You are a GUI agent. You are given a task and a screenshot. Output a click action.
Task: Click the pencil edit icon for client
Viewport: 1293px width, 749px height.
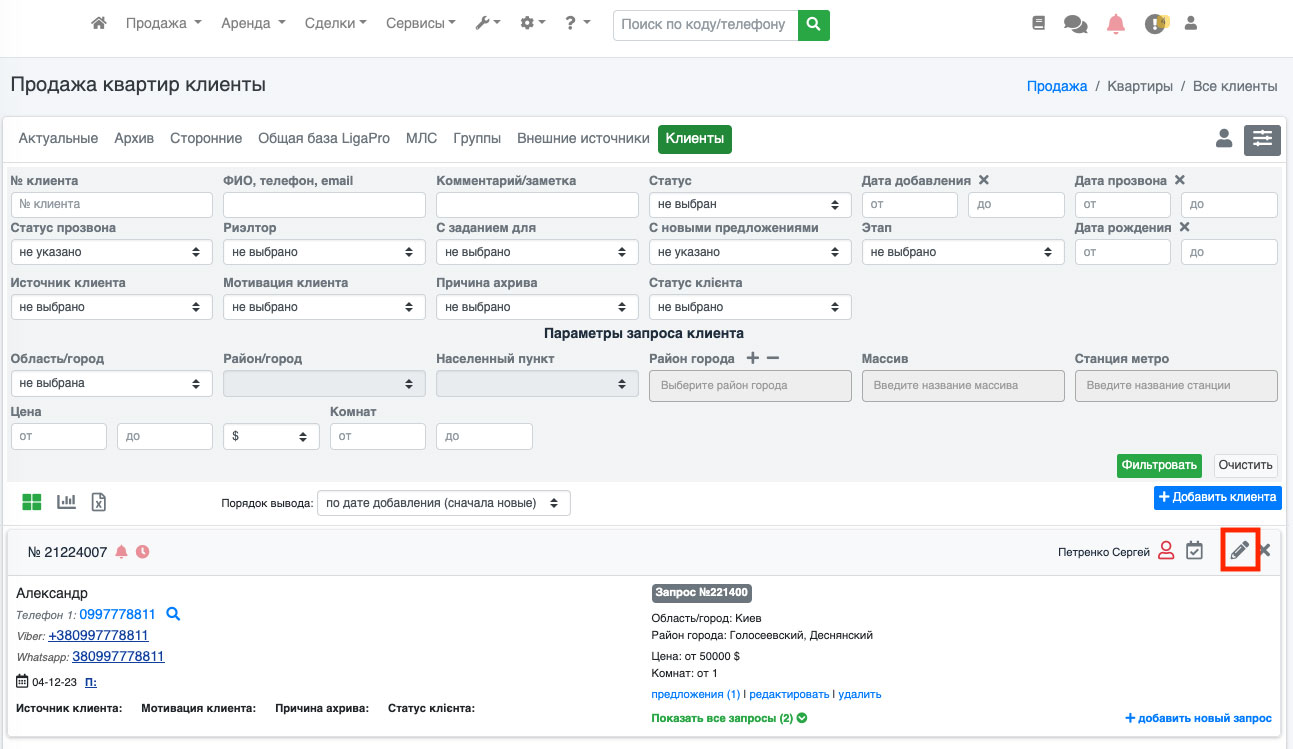(x=1239, y=550)
